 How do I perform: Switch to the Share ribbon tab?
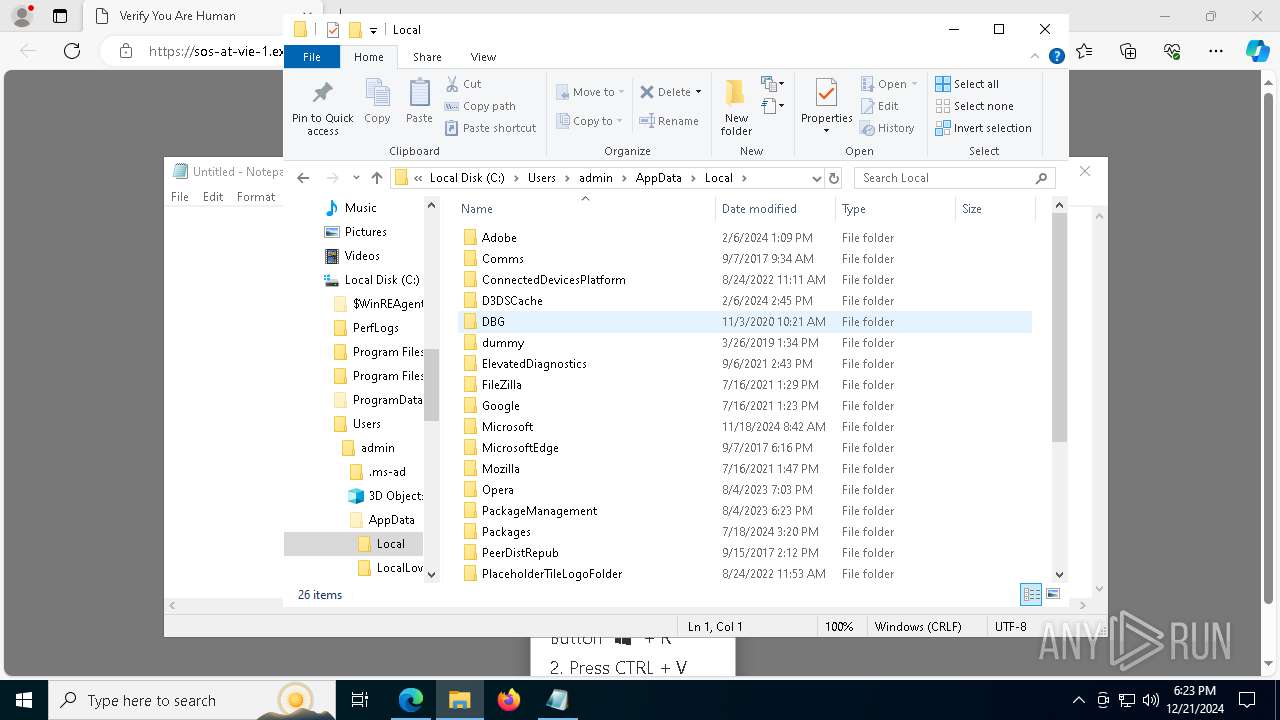click(427, 57)
